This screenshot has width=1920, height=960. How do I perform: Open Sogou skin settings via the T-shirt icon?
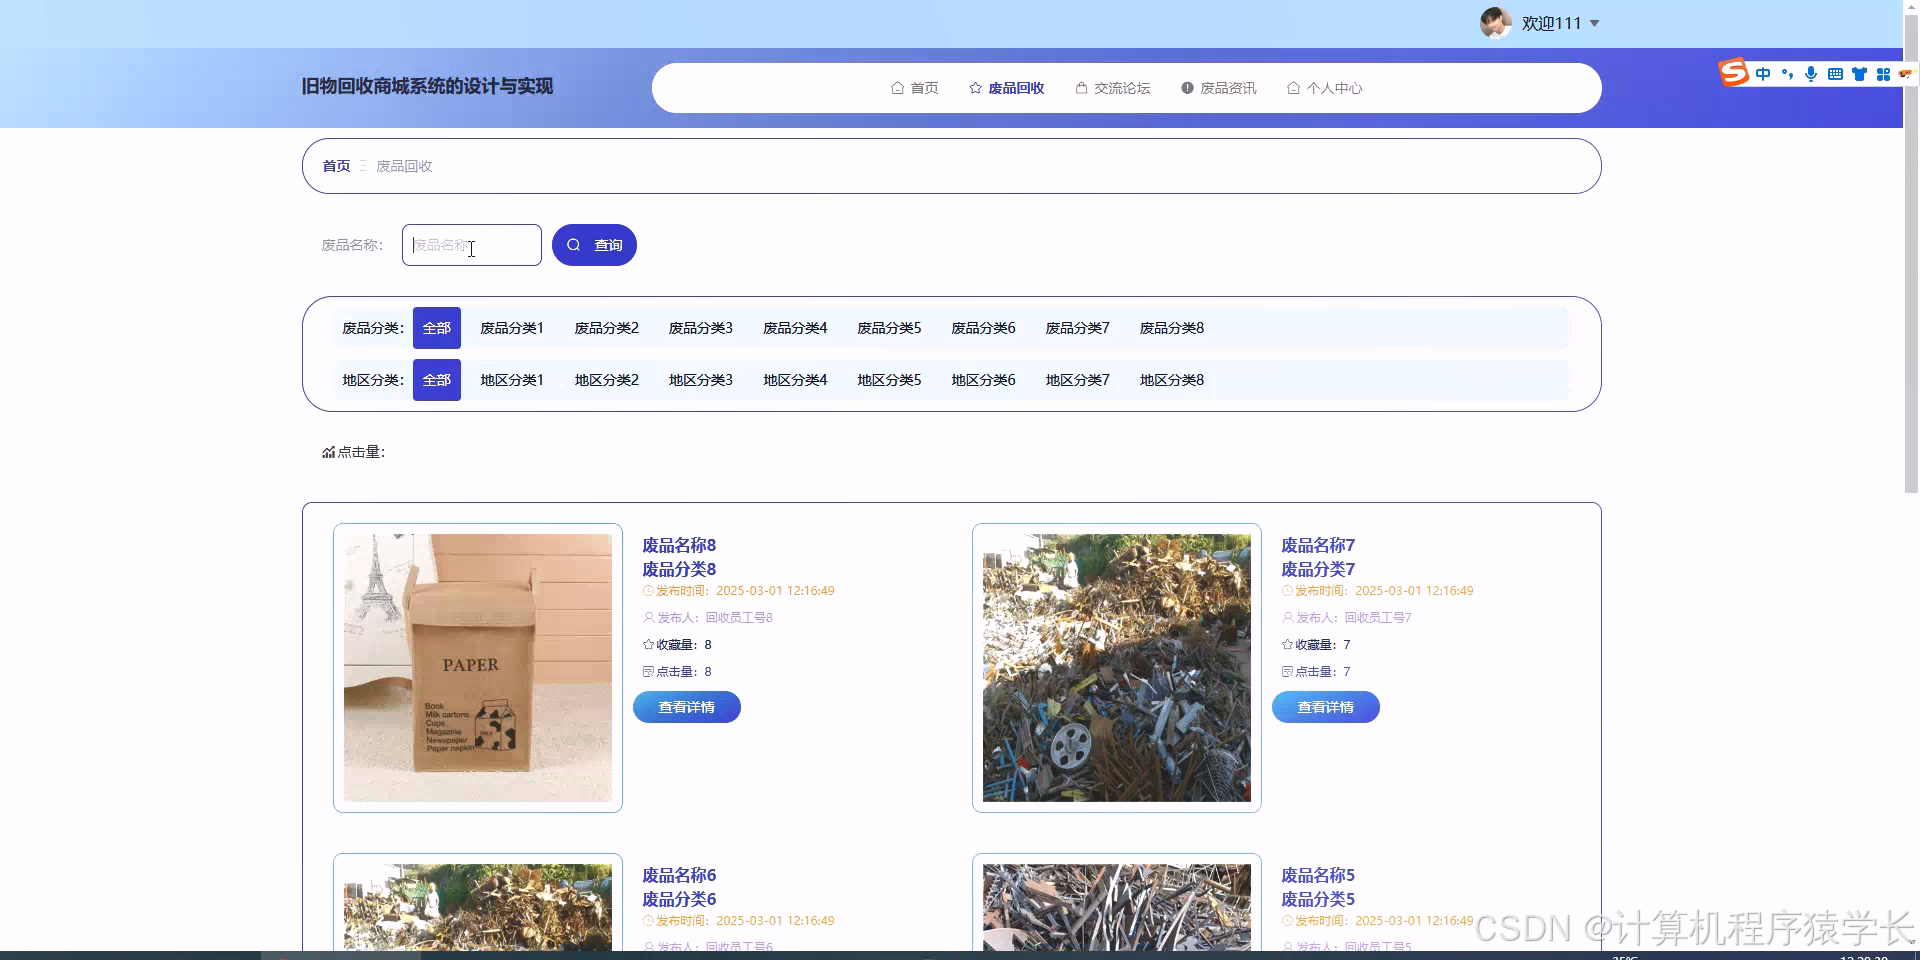[x=1859, y=73]
